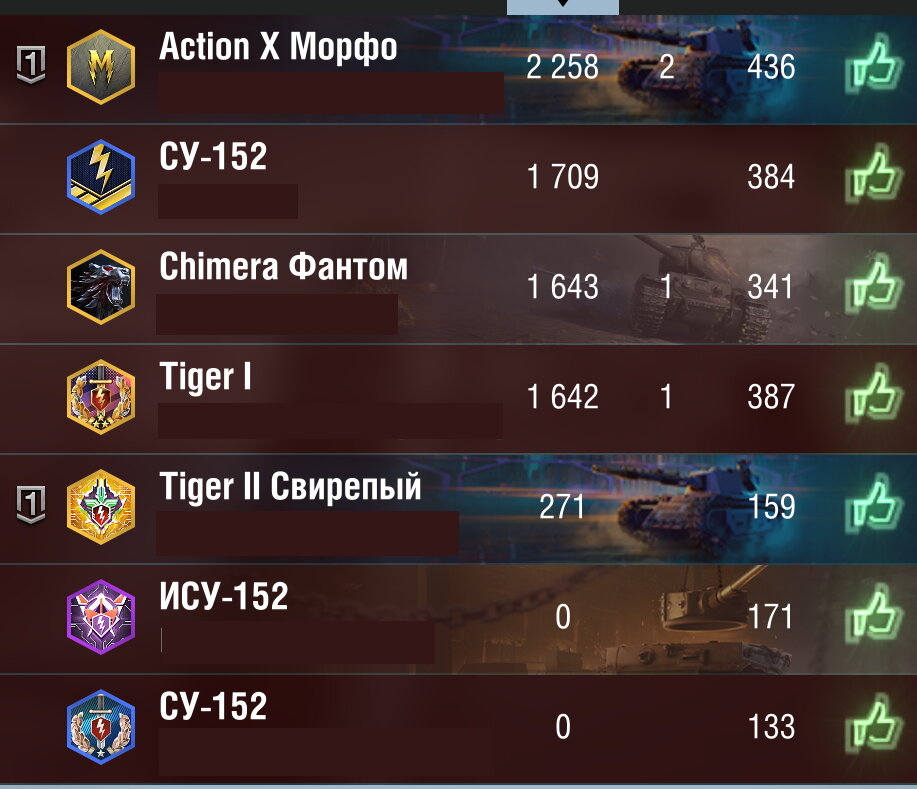Click the gold circuit badge by Tiger II
This screenshot has width=917, height=789.
[x=101, y=507]
